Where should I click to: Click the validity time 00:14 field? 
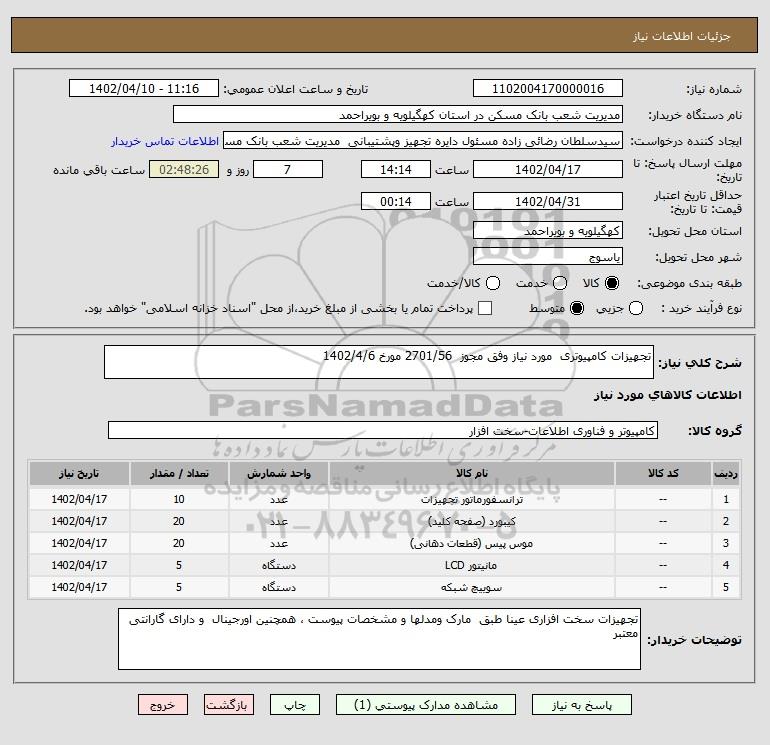pyautogui.click(x=396, y=201)
